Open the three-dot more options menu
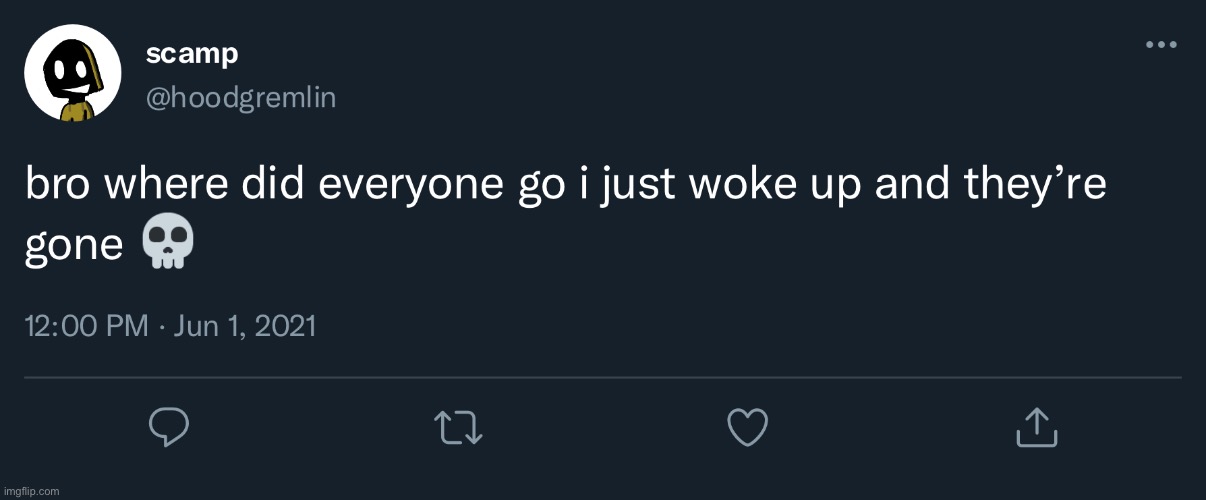Image resolution: width=1206 pixels, height=500 pixels. click(x=1161, y=45)
